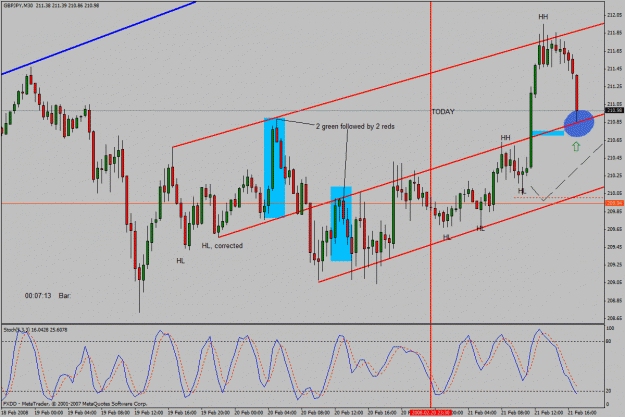This screenshot has width=625, height=417.
Task: Select the cyan rectangle near 20 Feb 12:00
Action: [341, 224]
